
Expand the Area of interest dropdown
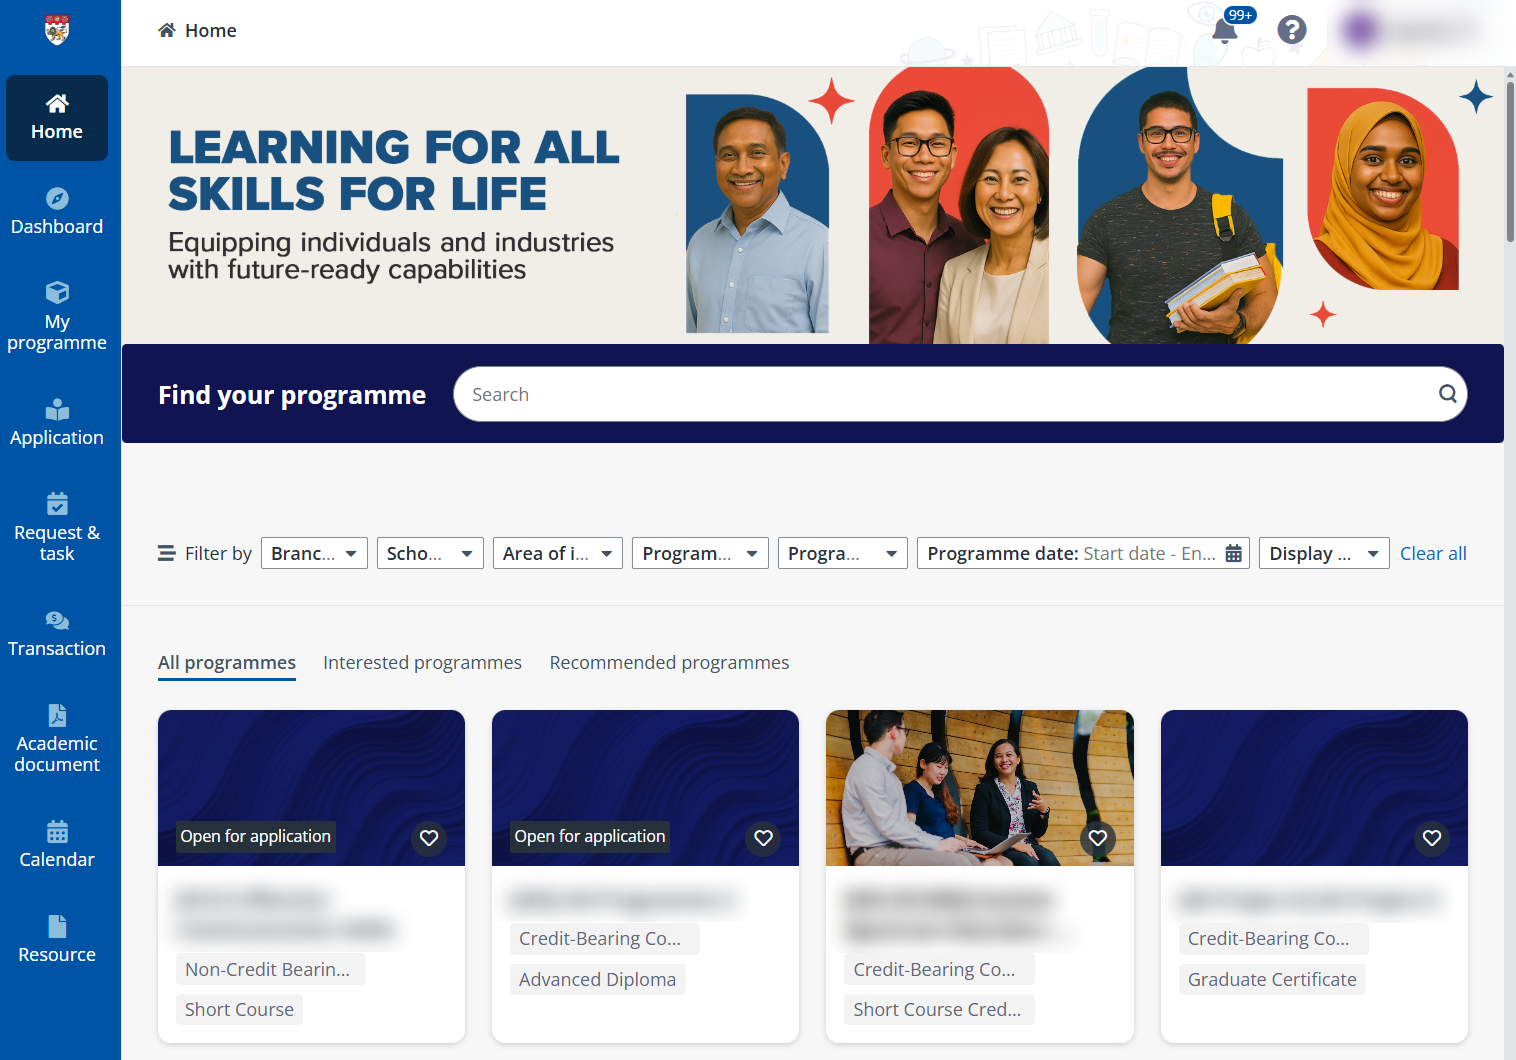point(557,553)
